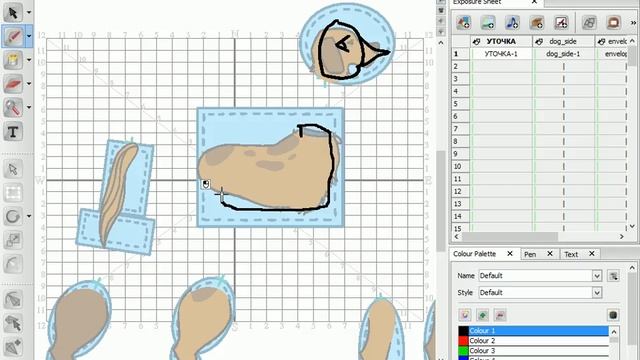Click exposure sheet vertical scroll down arrow
The image size is (640, 360).
(632, 226)
